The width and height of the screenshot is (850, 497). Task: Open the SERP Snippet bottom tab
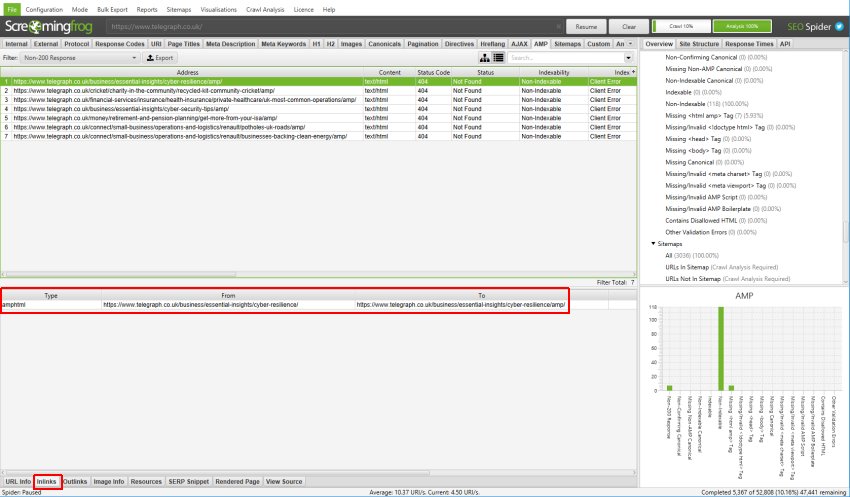click(x=189, y=481)
